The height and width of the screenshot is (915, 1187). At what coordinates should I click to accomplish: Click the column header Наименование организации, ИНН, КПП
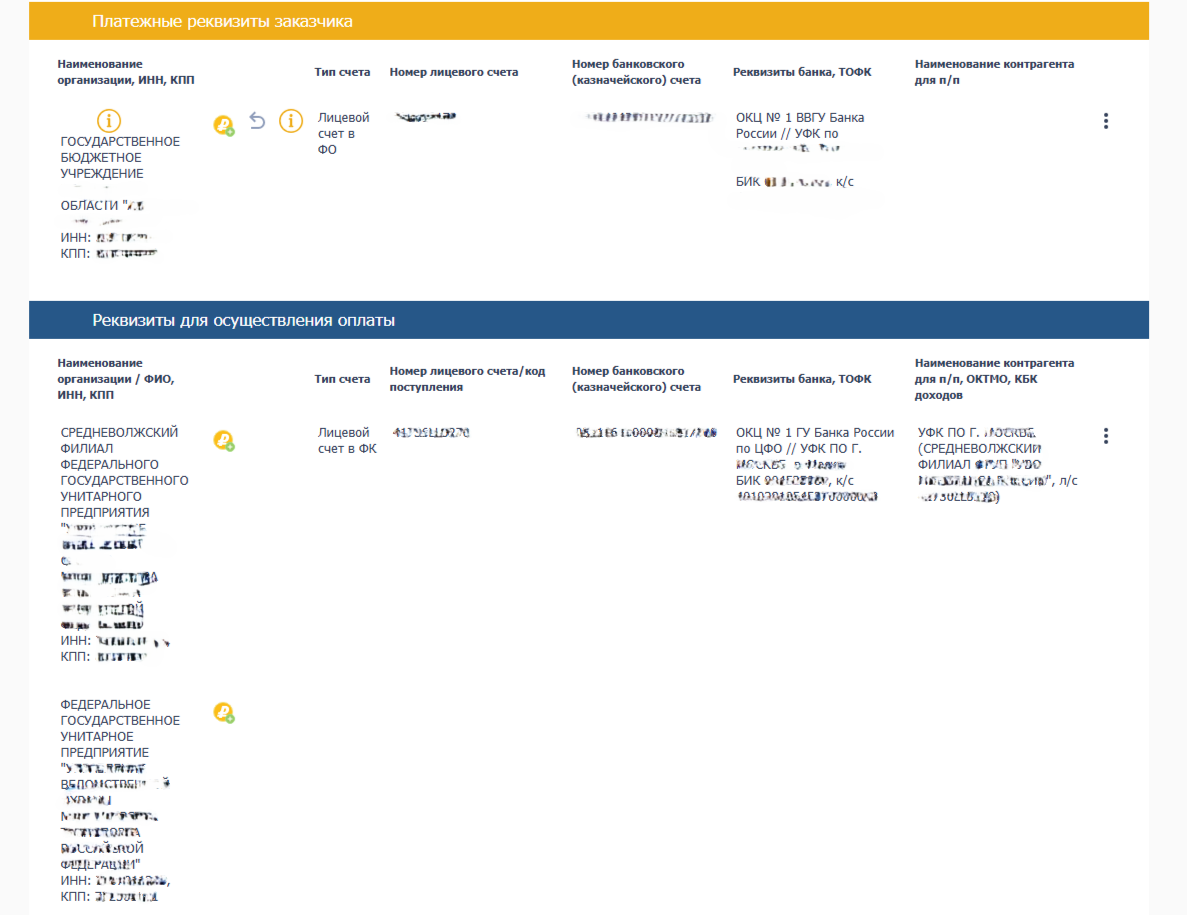[x=126, y=72]
